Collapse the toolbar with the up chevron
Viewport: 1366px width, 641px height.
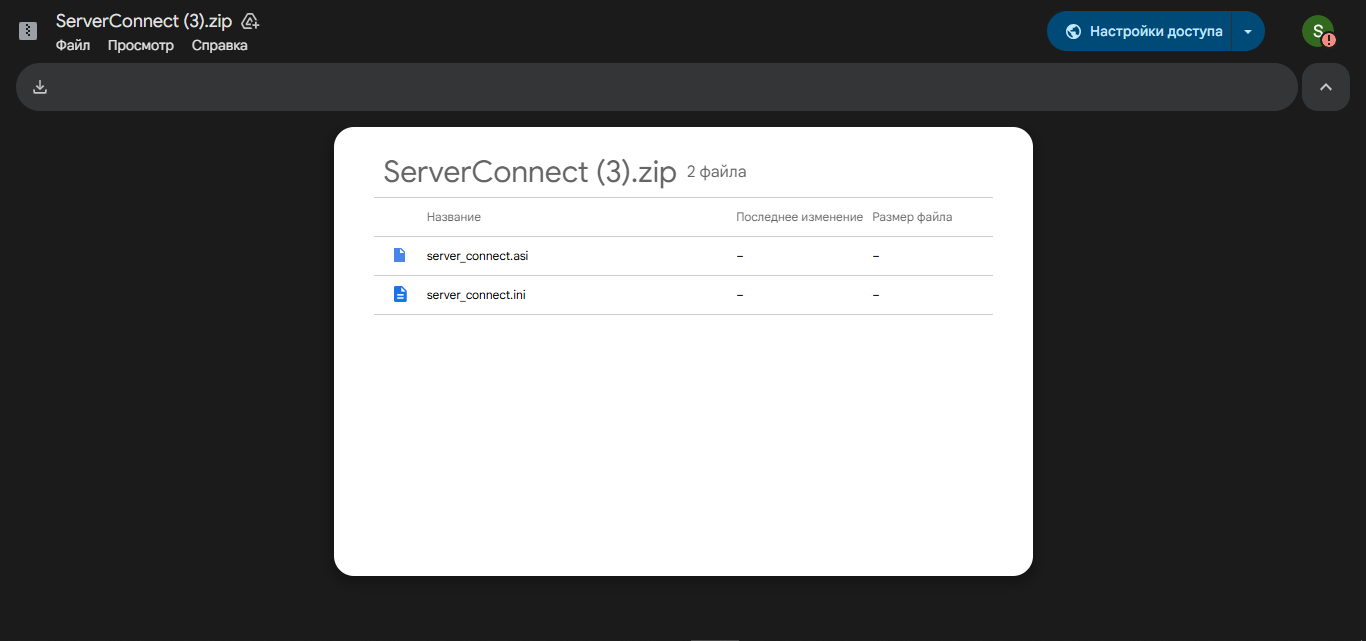pyautogui.click(x=1325, y=87)
